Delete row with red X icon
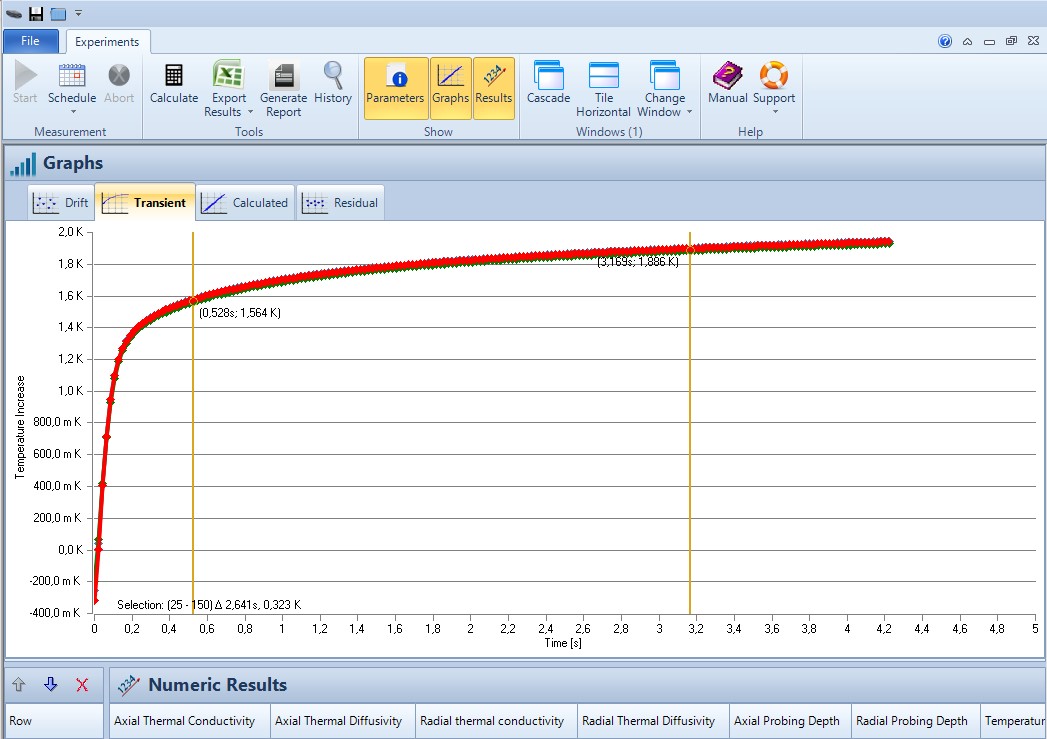This screenshot has width=1047, height=739. (x=82, y=685)
